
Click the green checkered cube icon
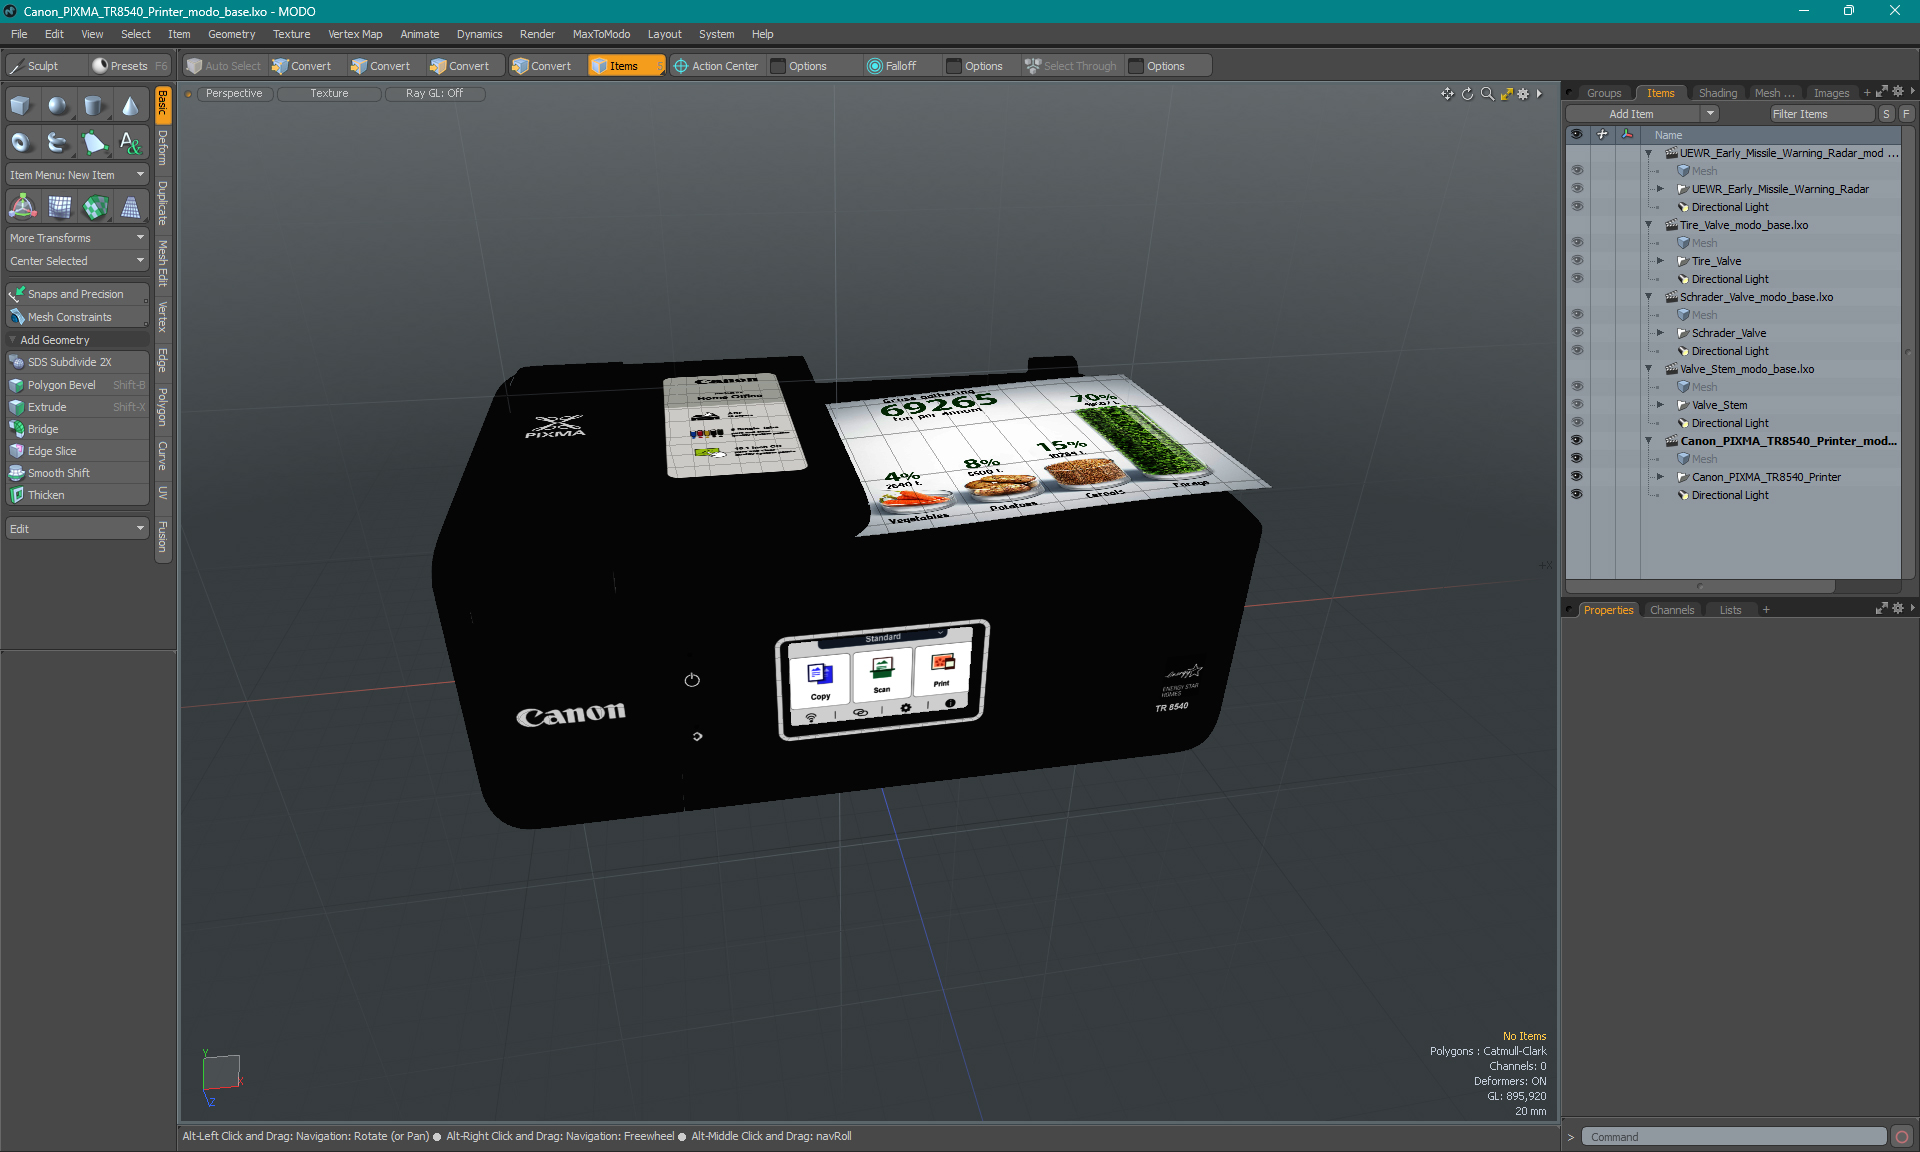coord(96,207)
